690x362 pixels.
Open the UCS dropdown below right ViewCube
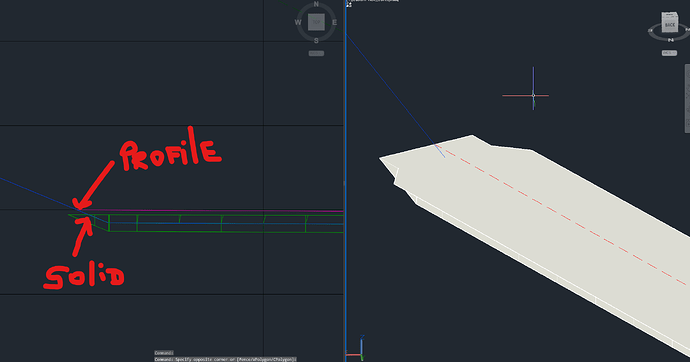(669, 53)
